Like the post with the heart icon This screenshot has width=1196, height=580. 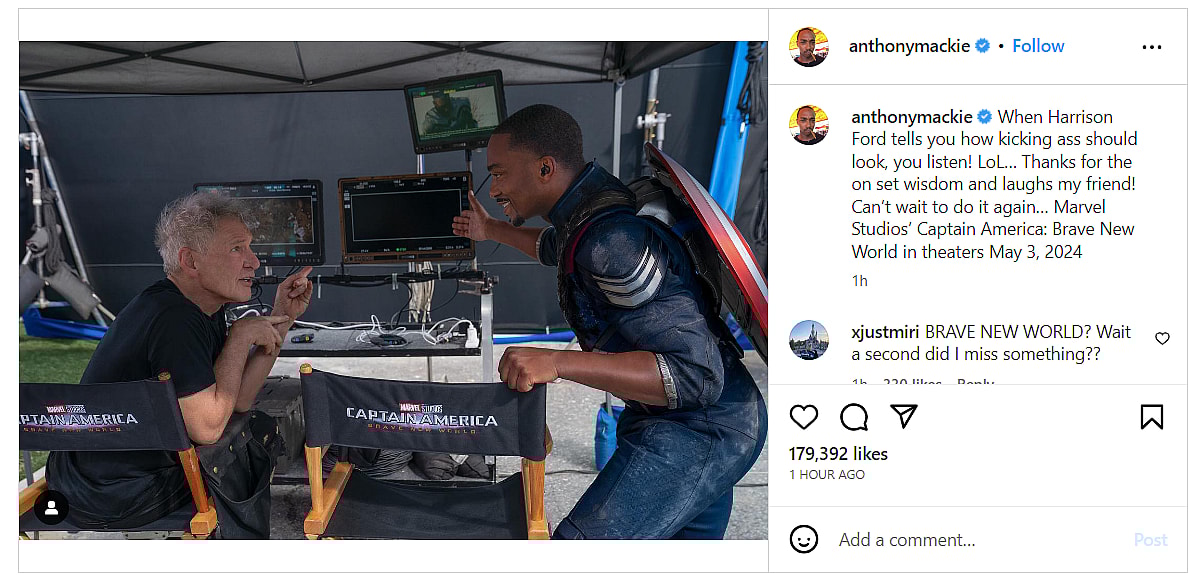[803, 417]
